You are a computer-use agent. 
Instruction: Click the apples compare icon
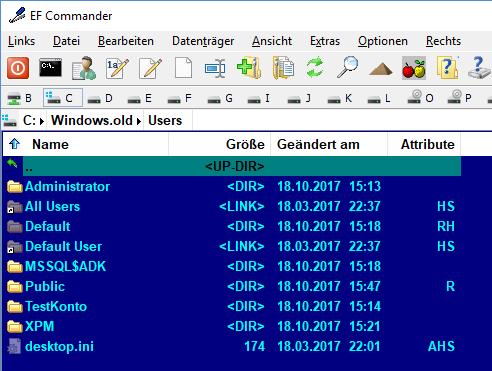click(x=414, y=68)
